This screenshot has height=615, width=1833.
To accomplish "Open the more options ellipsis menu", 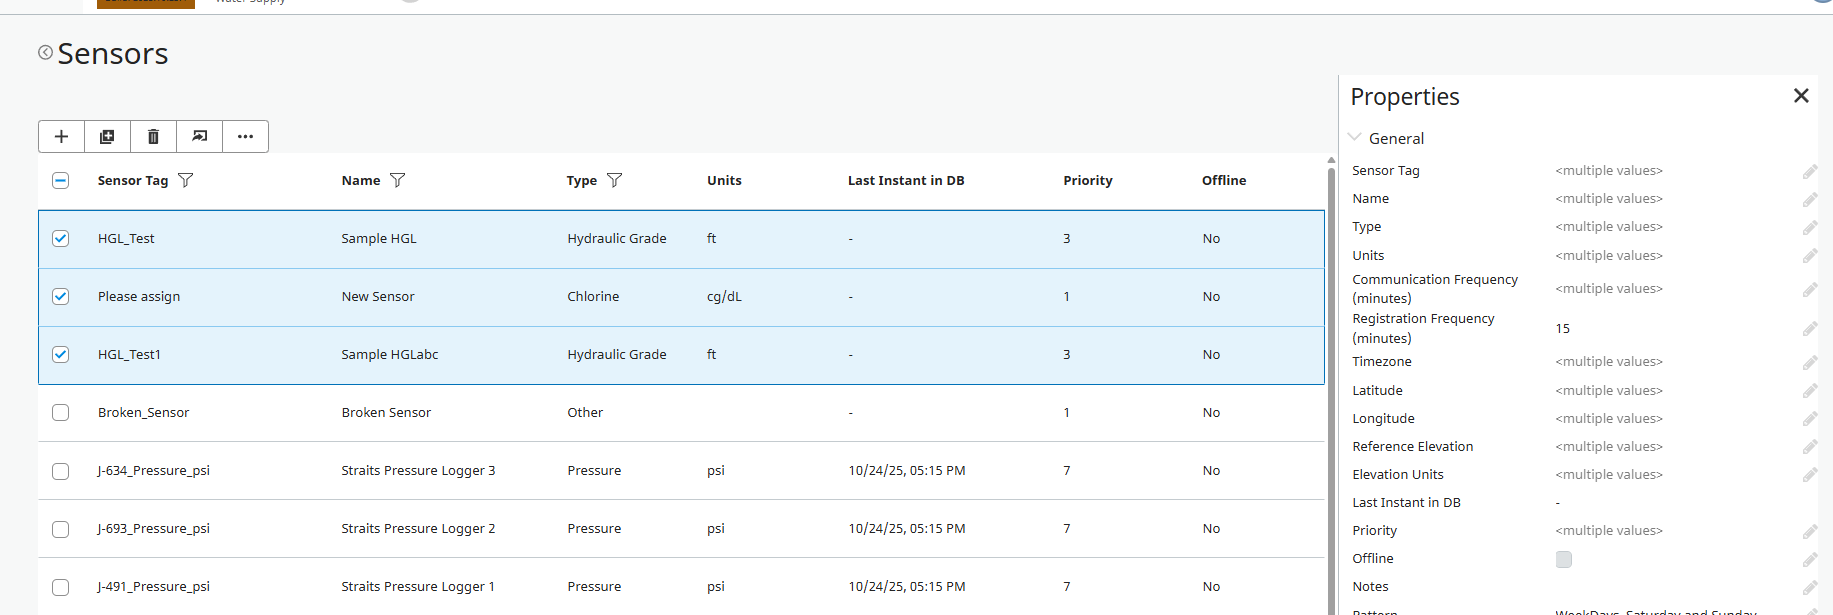I will 245,137.
